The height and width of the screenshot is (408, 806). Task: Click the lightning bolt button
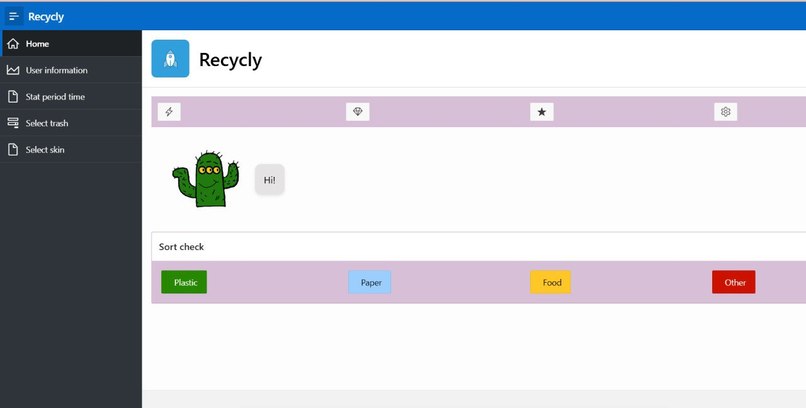[169, 112]
